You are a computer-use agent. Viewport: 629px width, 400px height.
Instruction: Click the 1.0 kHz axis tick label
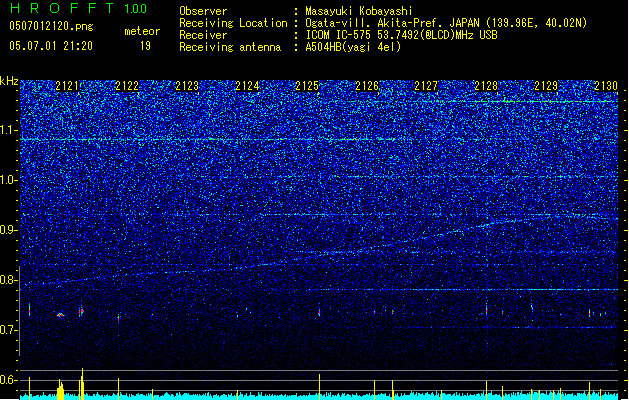[x=9, y=180]
